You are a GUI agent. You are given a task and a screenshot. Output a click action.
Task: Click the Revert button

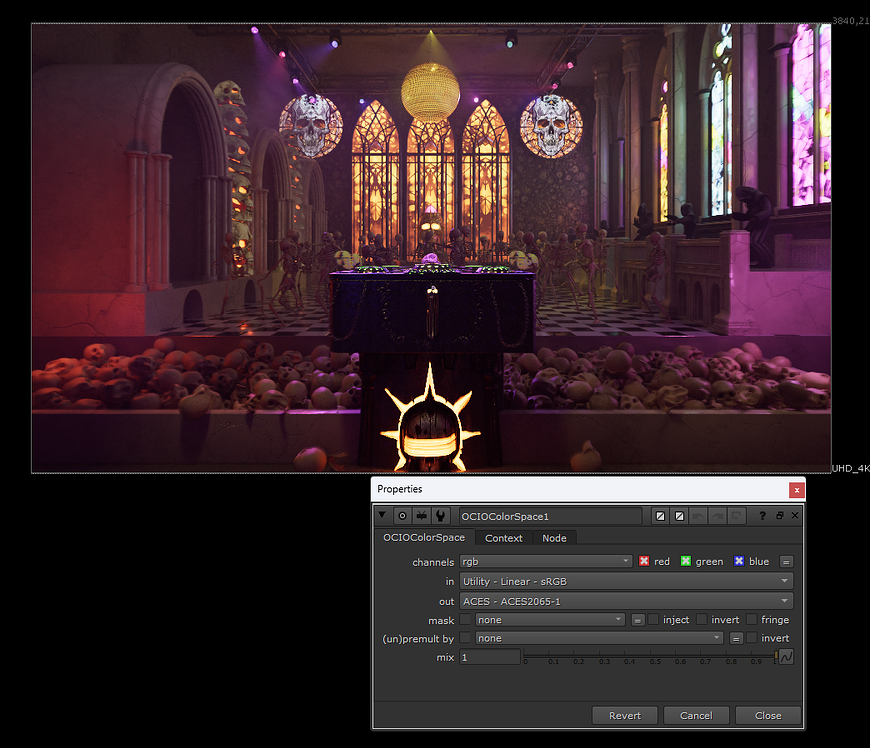point(625,715)
